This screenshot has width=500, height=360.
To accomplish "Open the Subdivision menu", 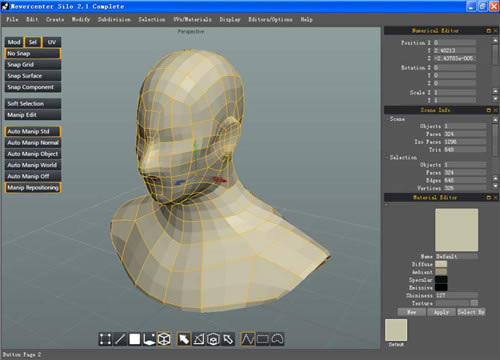I will (x=114, y=19).
